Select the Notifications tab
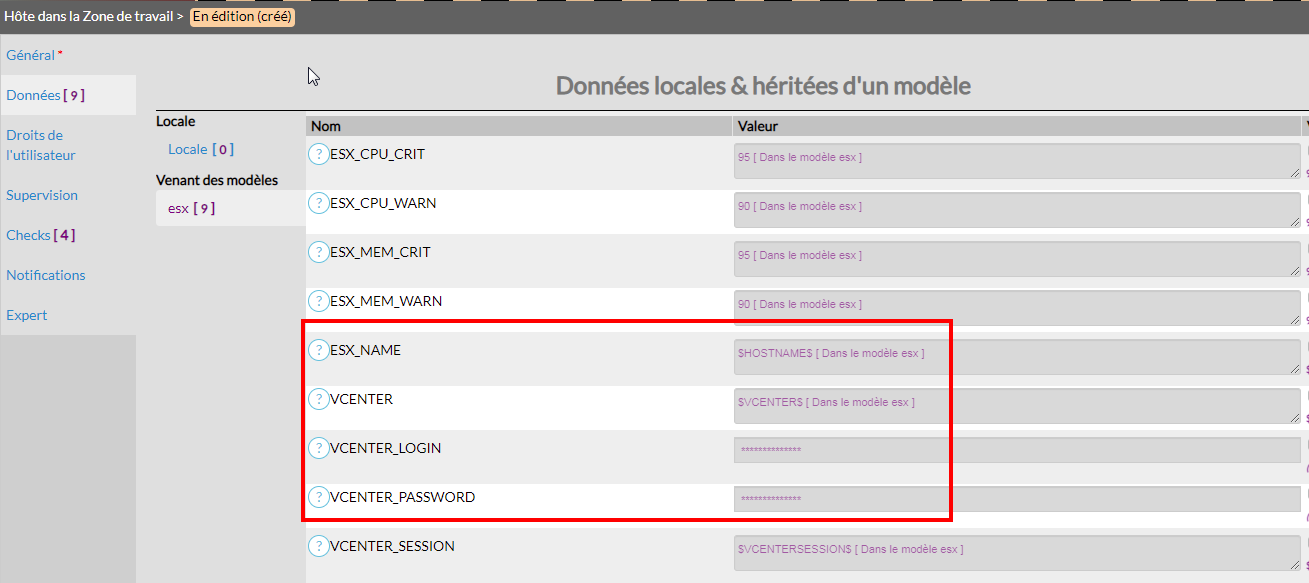Image resolution: width=1309 pixels, height=583 pixels. click(x=46, y=275)
